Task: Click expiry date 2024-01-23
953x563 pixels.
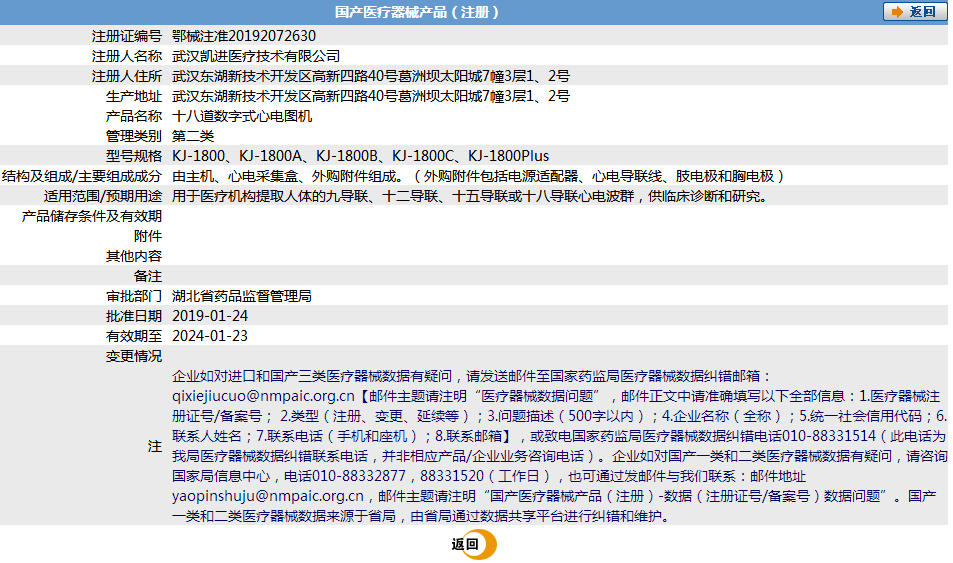Action: (x=210, y=336)
